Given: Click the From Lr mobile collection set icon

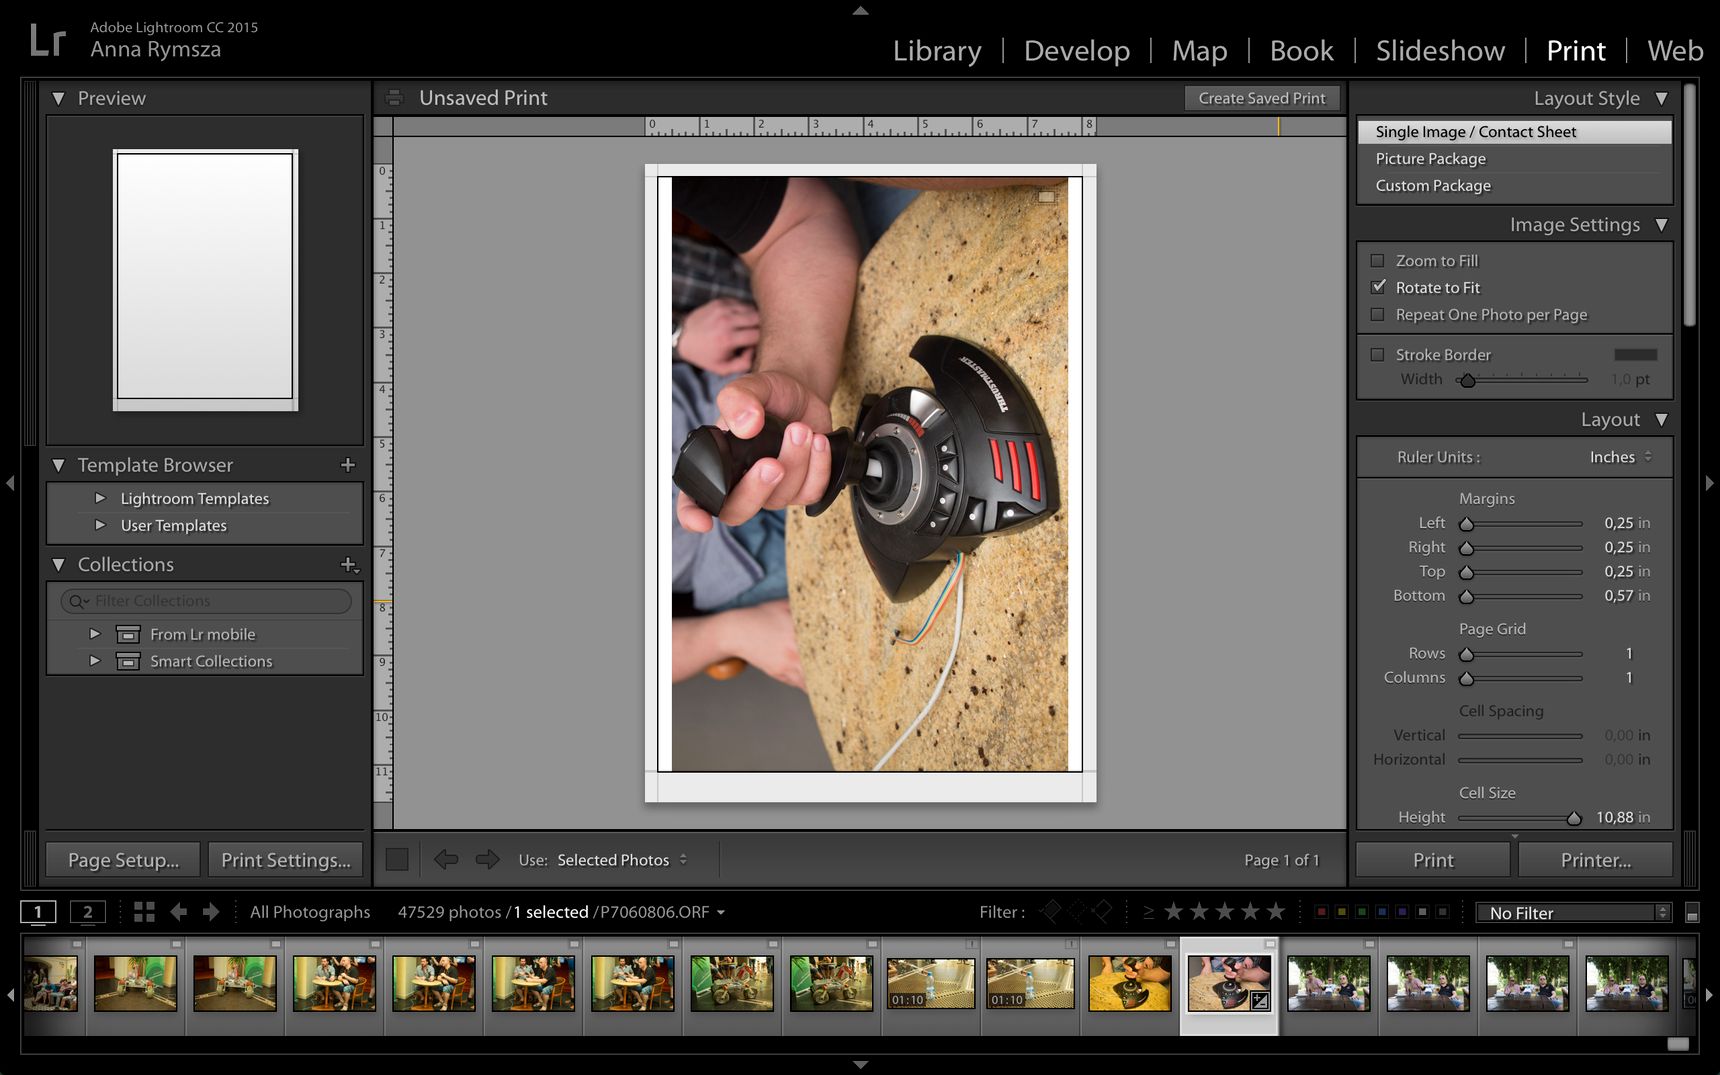Looking at the screenshot, I should (128, 634).
